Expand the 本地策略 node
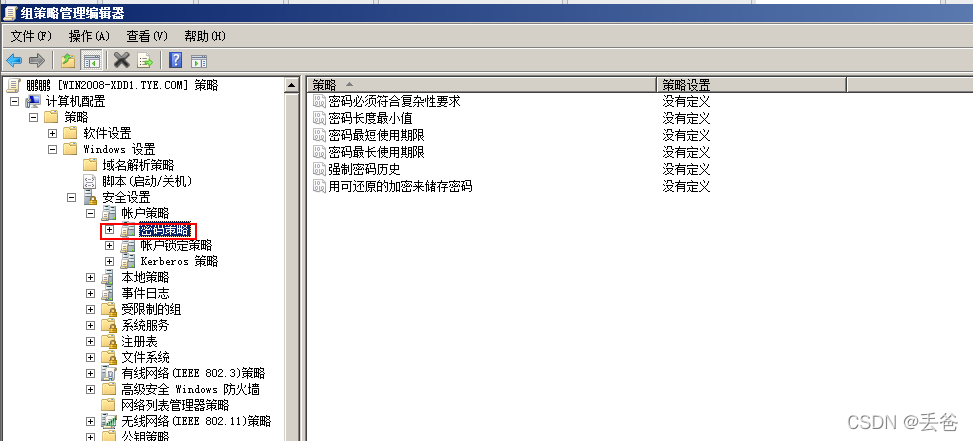 coord(91,277)
